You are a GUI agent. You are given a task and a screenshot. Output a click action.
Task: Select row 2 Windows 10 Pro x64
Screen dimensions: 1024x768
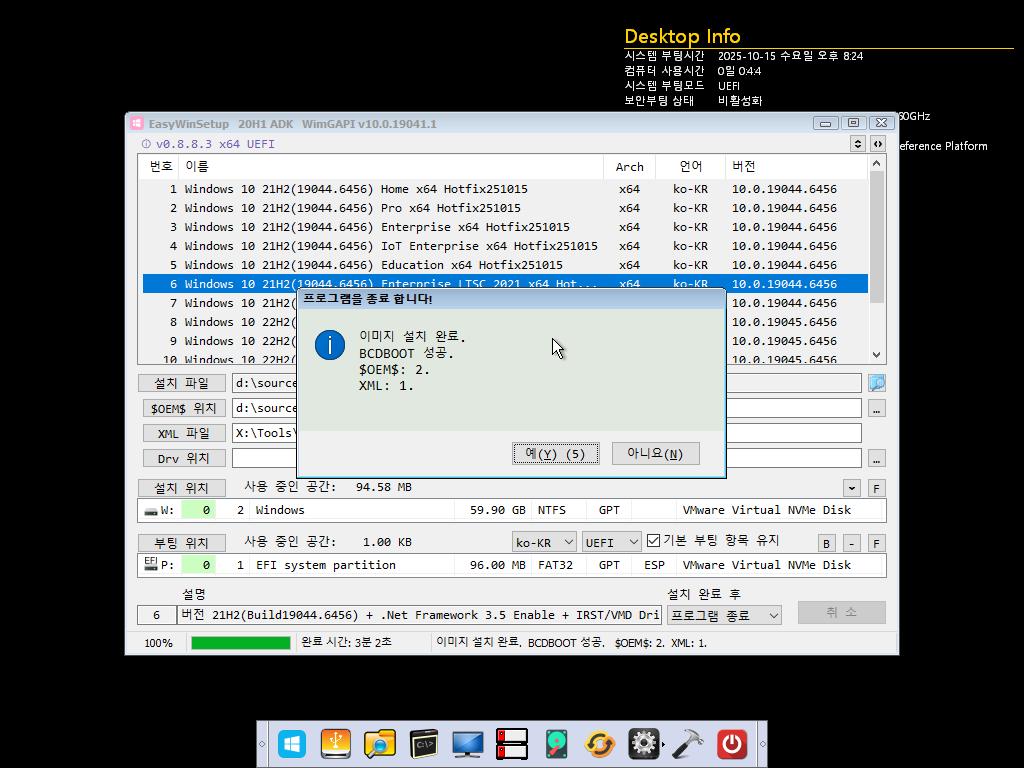(505, 208)
